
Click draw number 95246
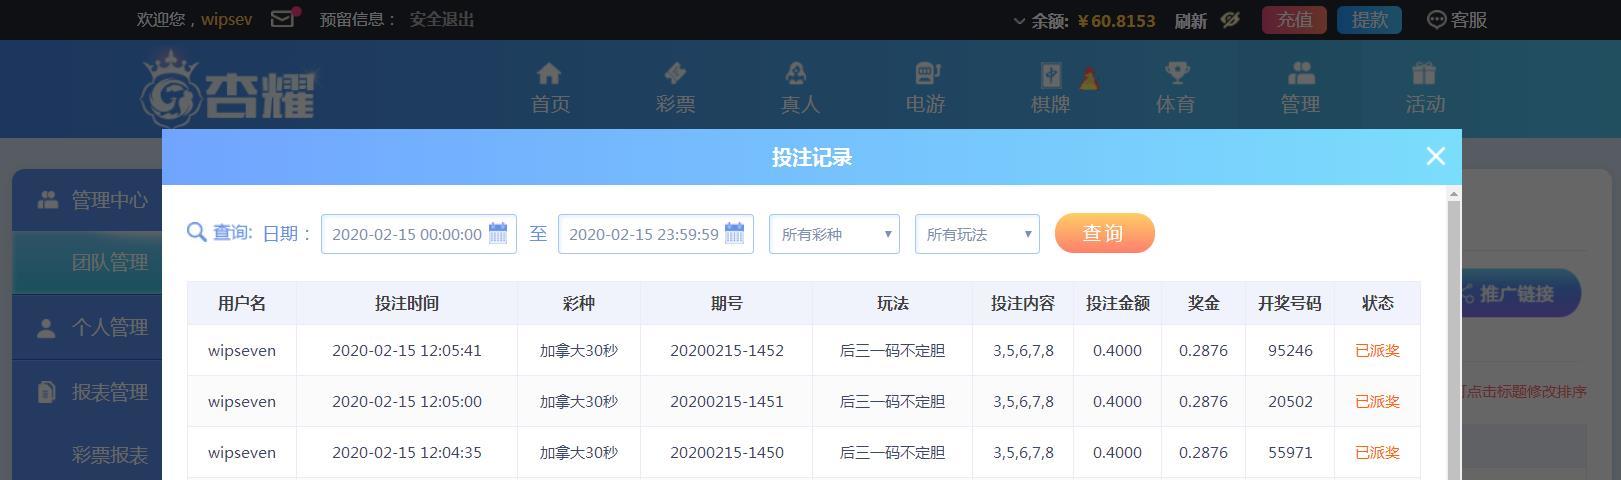point(1290,351)
